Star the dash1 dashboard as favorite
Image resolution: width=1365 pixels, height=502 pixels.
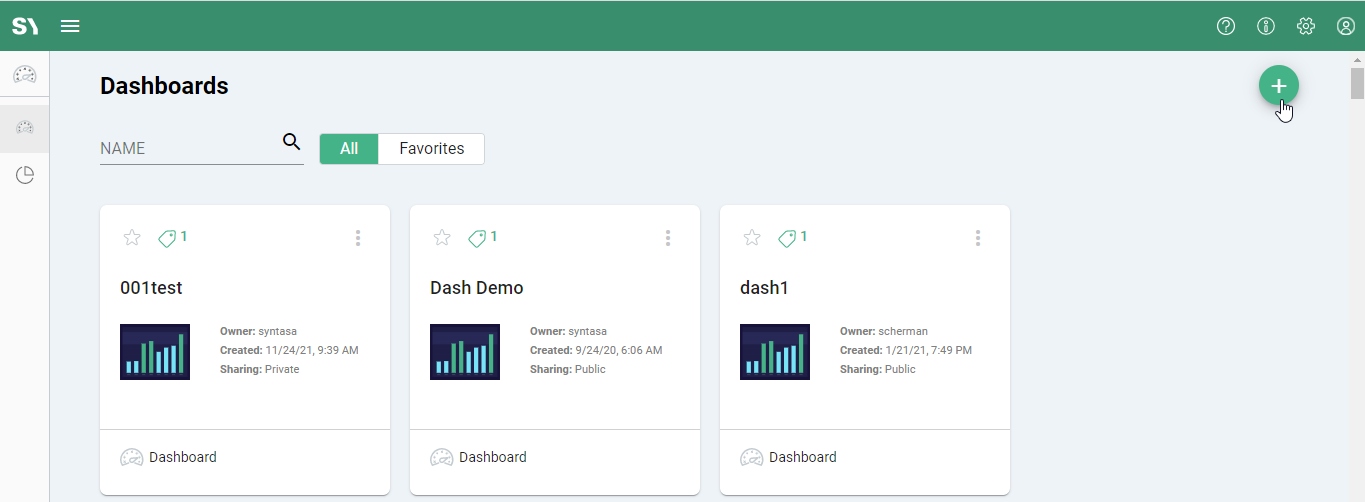click(752, 238)
